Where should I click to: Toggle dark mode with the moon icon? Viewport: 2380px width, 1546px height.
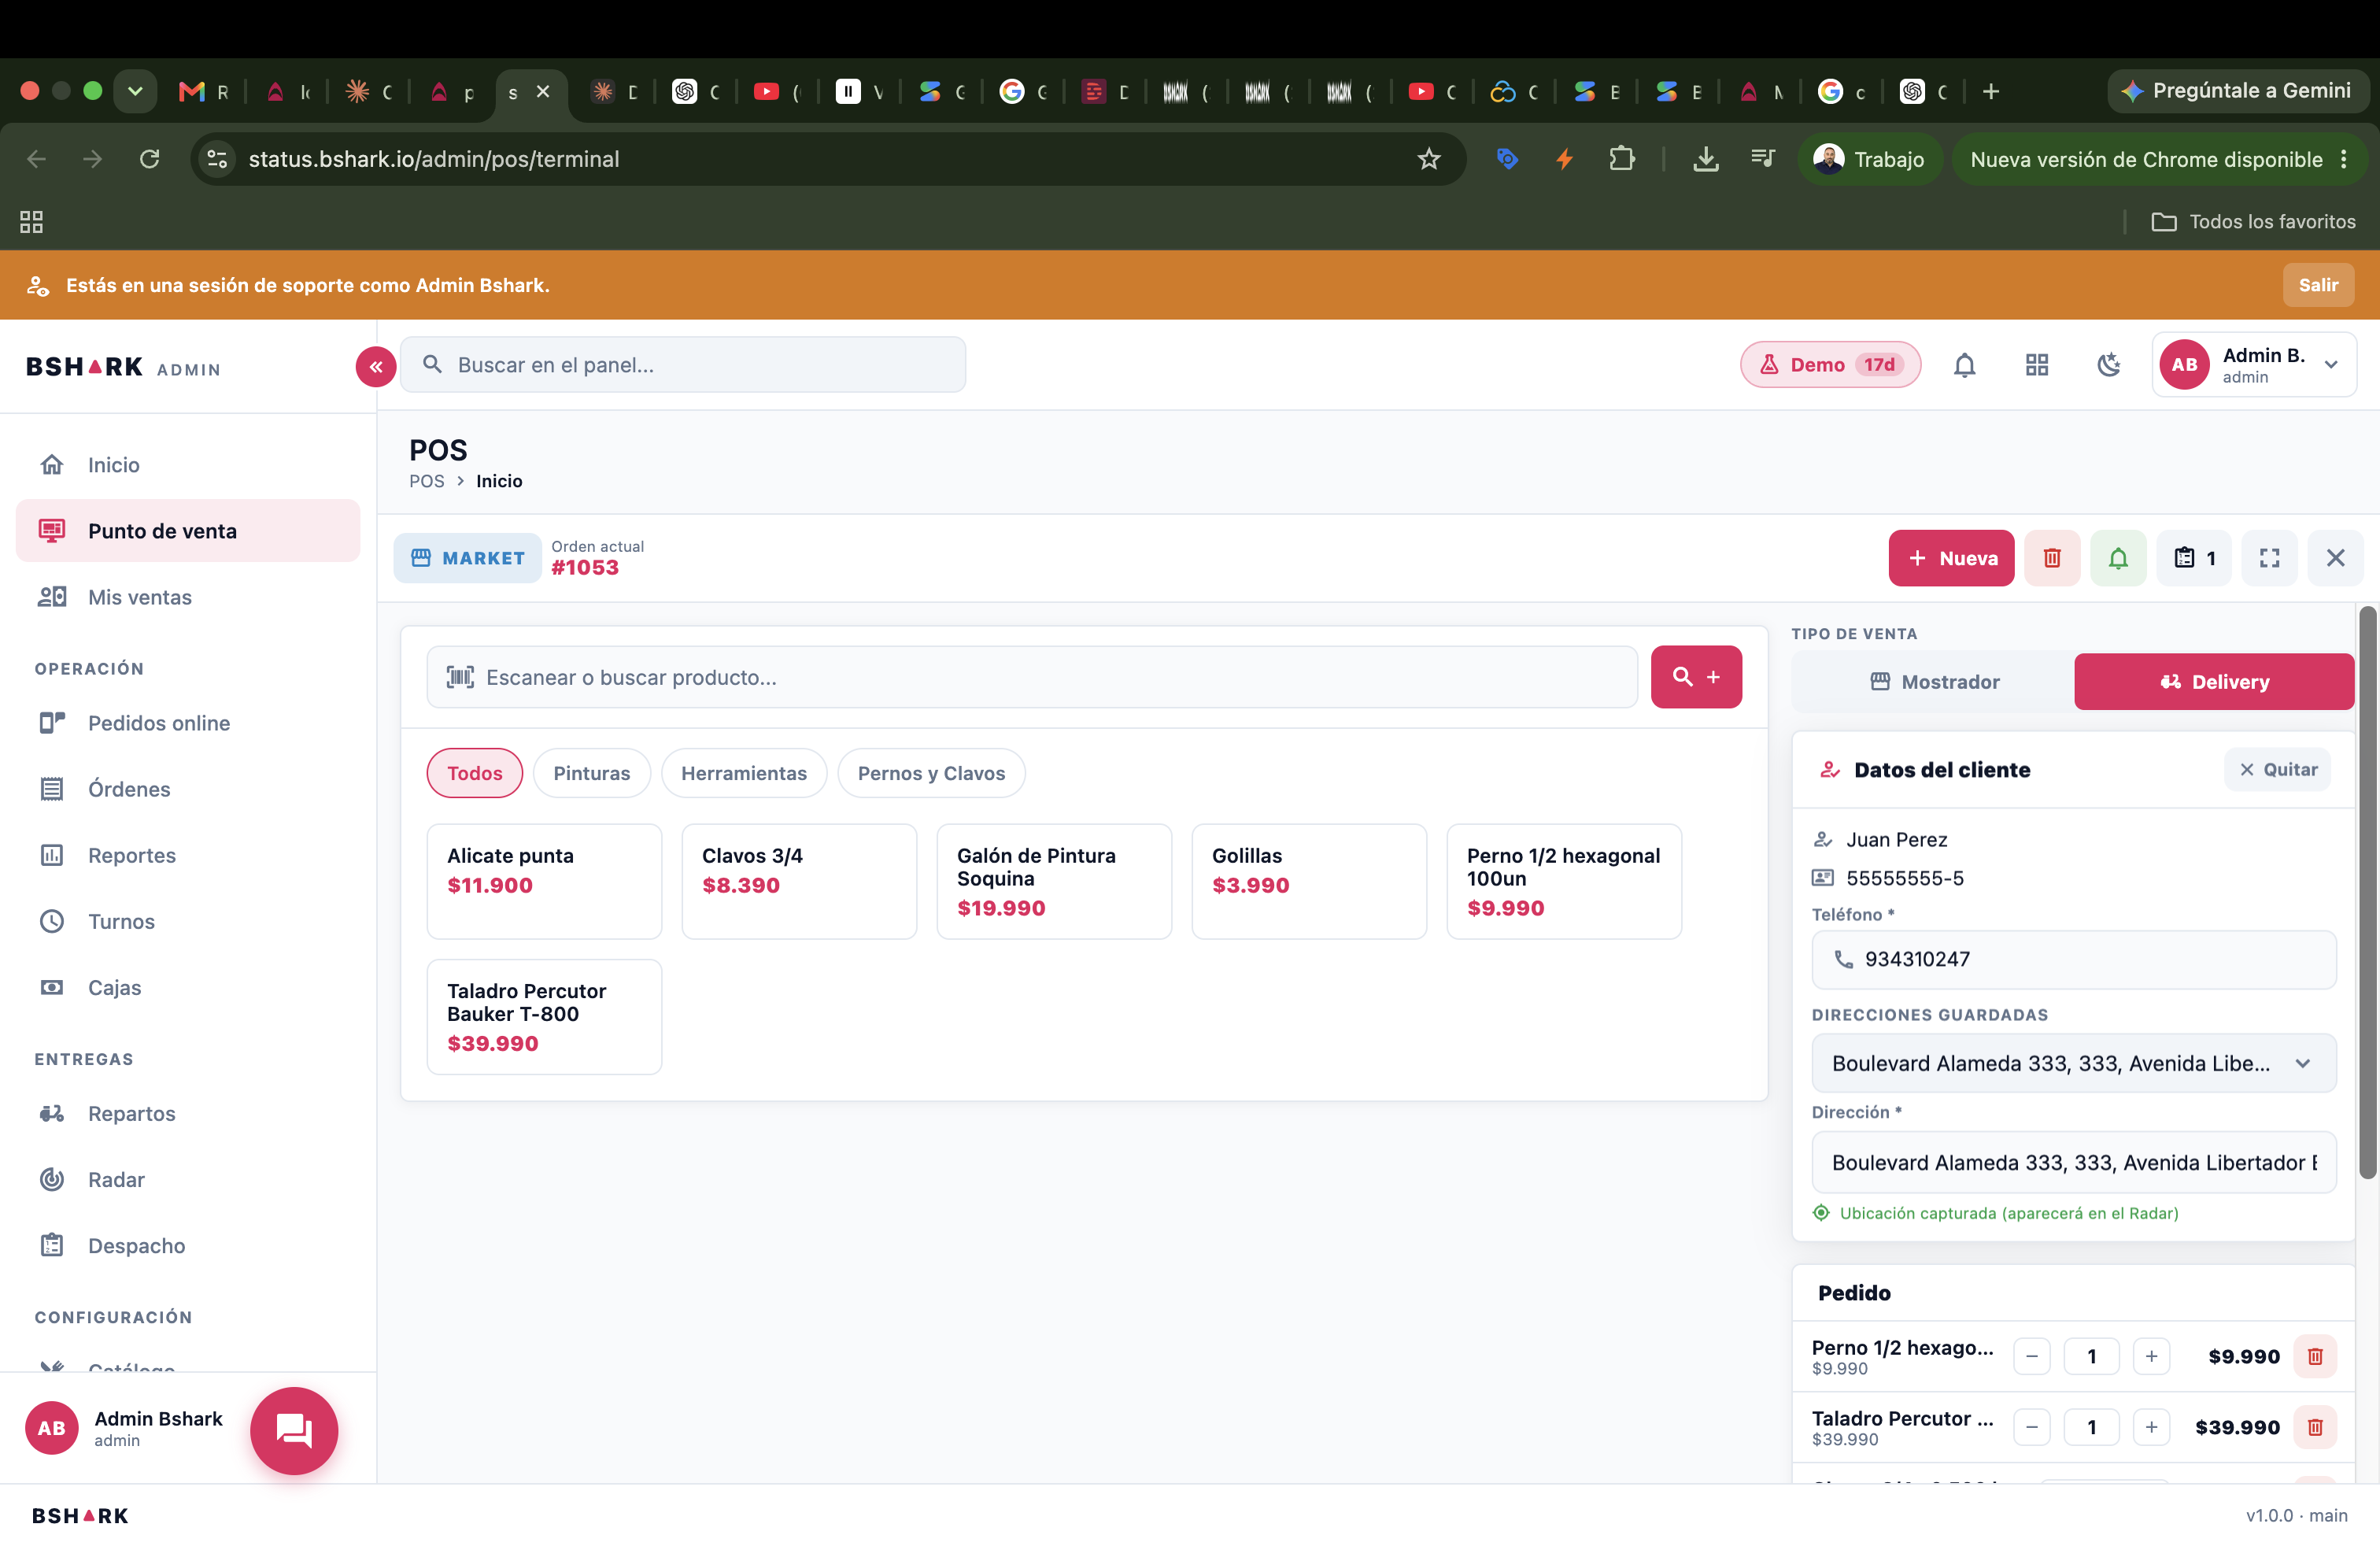click(x=2109, y=365)
